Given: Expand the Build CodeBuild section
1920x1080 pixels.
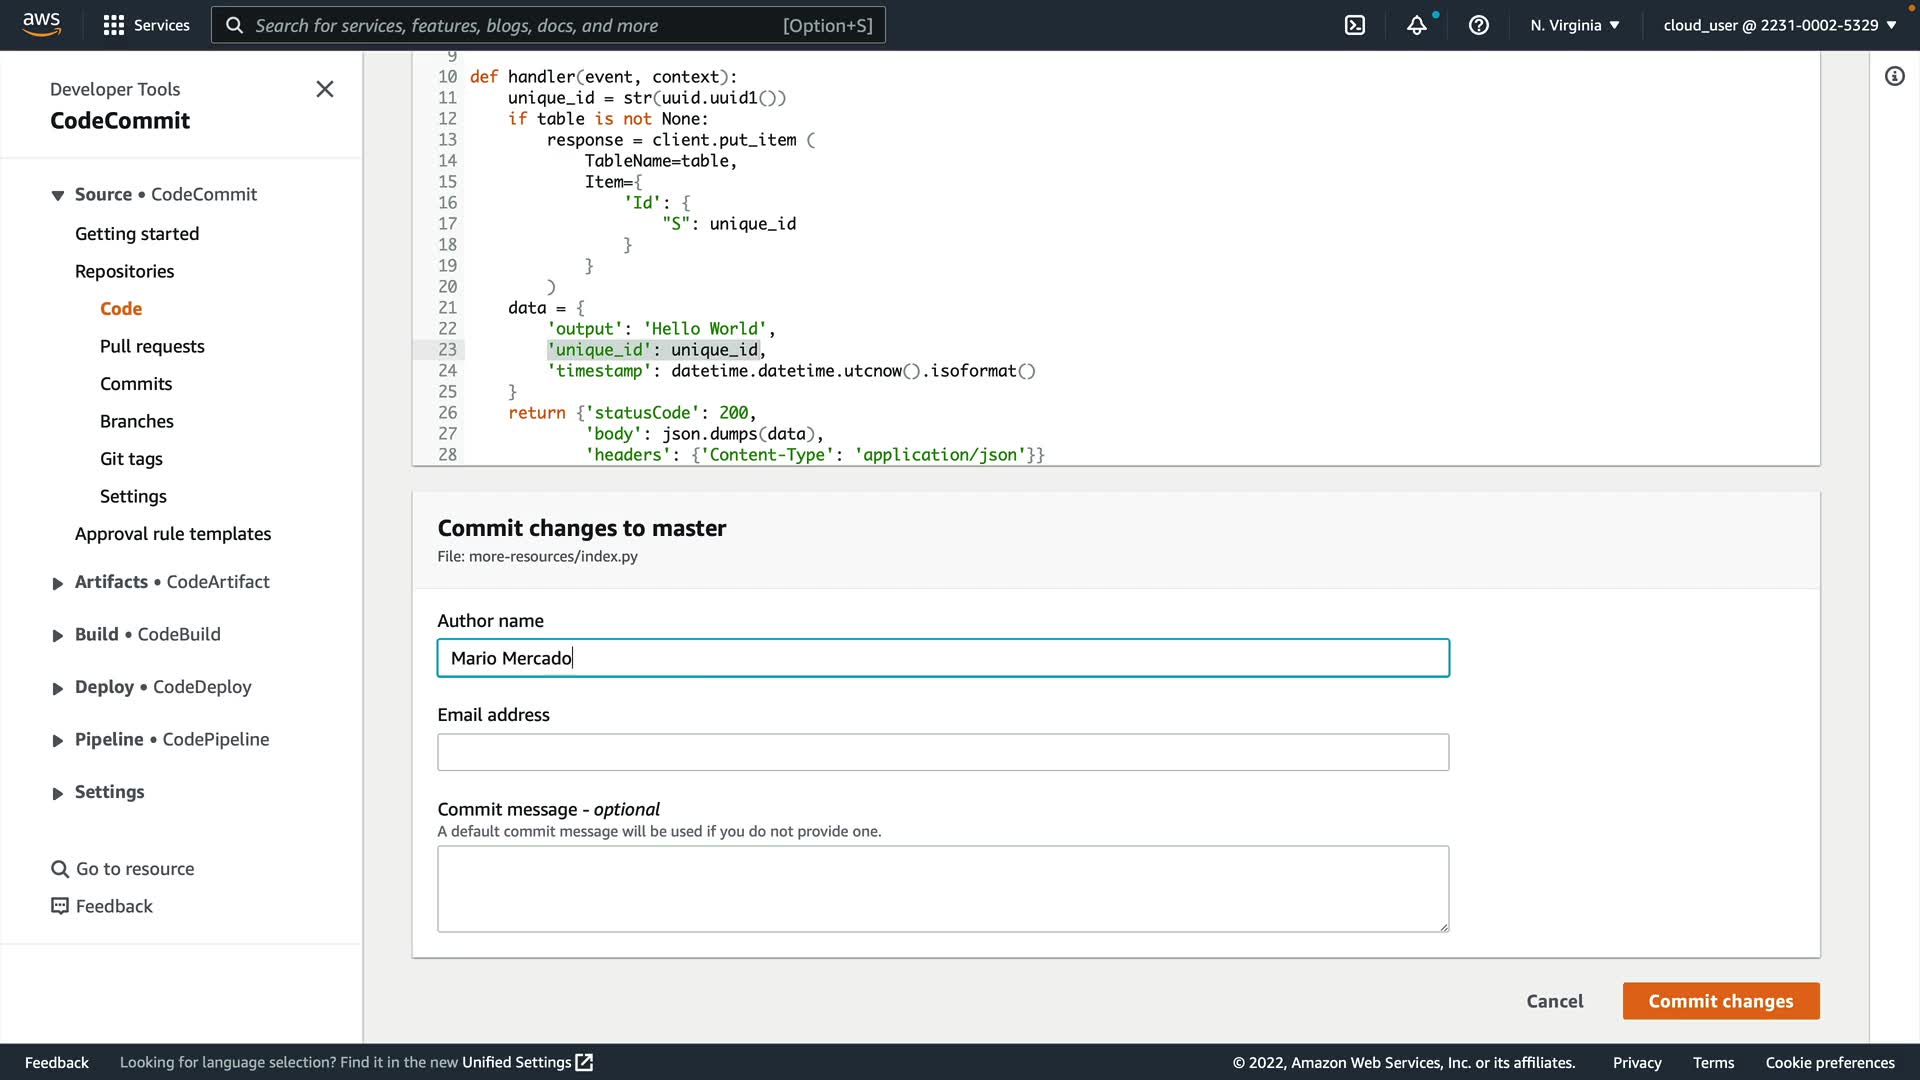Looking at the screenshot, I should tap(58, 635).
